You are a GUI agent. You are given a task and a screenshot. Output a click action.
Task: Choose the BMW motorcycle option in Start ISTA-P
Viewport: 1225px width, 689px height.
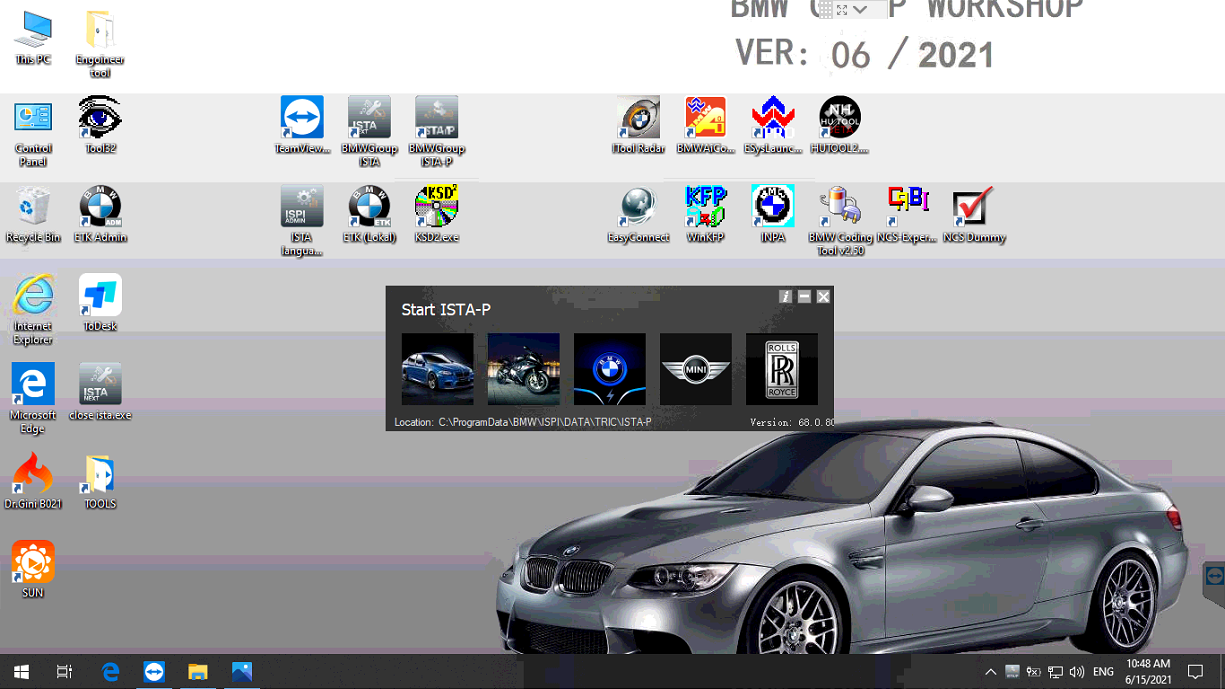[x=523, y=369]
